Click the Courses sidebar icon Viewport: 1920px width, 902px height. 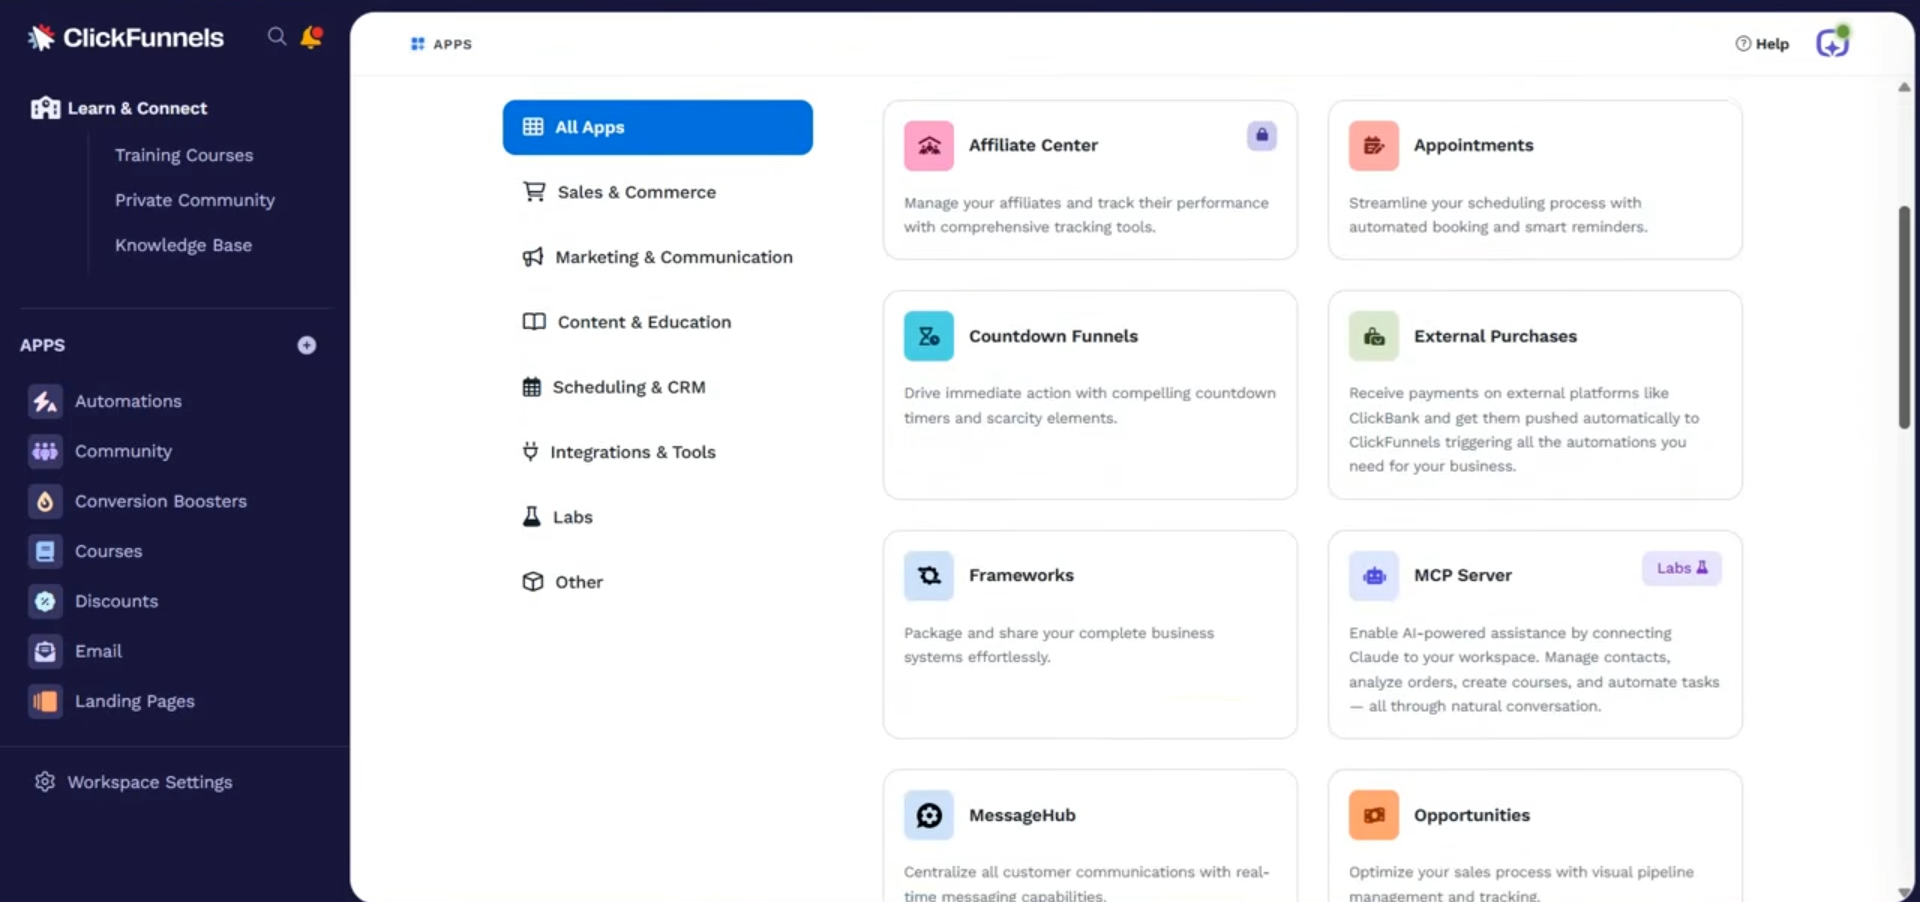[x=45, y=551]
